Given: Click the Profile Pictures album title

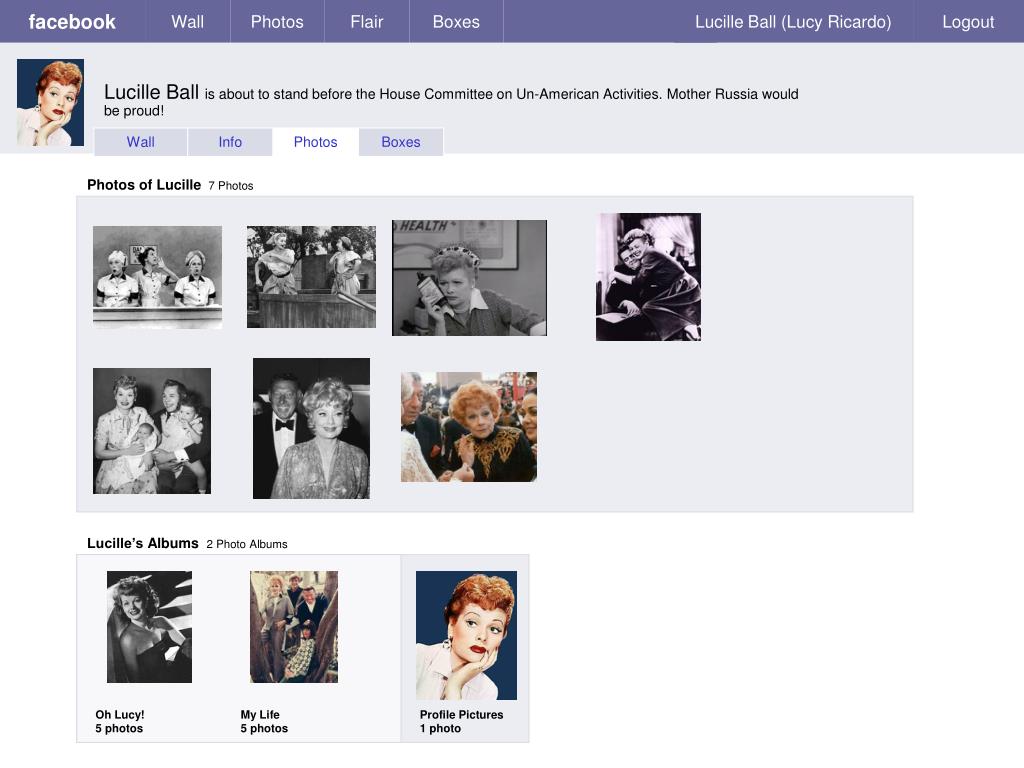Looking at the screenshot, I should (462, 714).
